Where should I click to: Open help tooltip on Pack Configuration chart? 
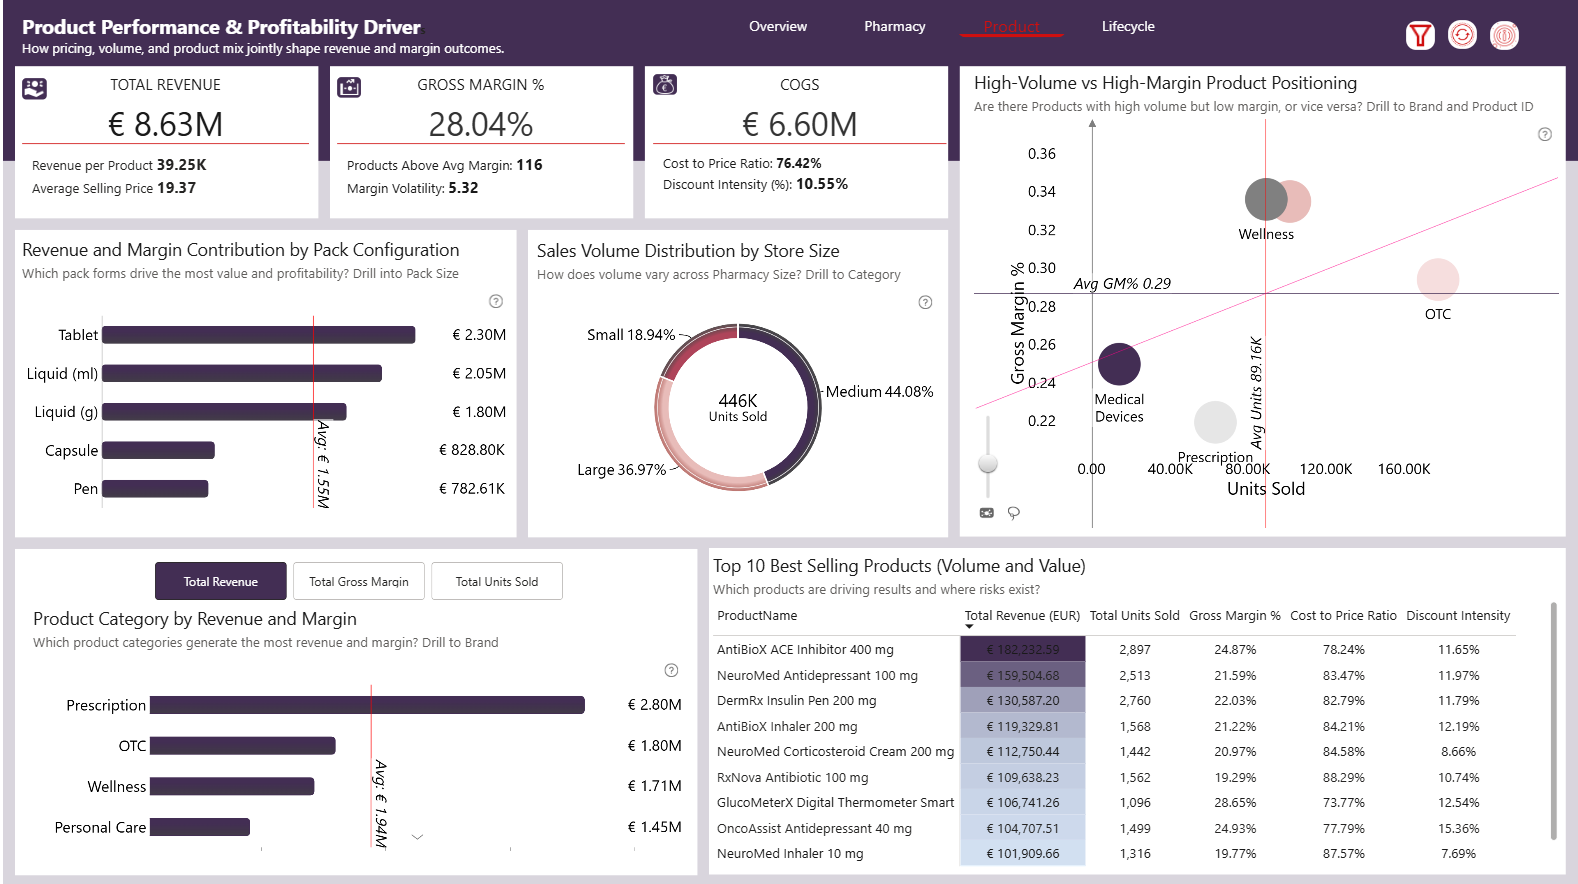(x=496, y=301)
